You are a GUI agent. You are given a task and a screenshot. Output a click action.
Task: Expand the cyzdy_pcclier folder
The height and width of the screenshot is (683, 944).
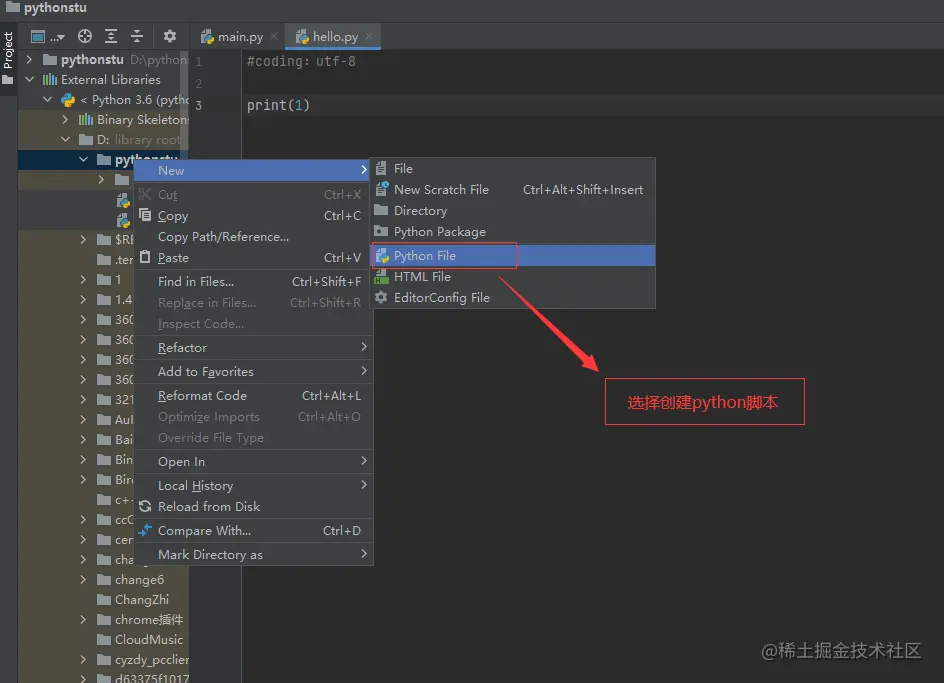(x=83, y=660)
